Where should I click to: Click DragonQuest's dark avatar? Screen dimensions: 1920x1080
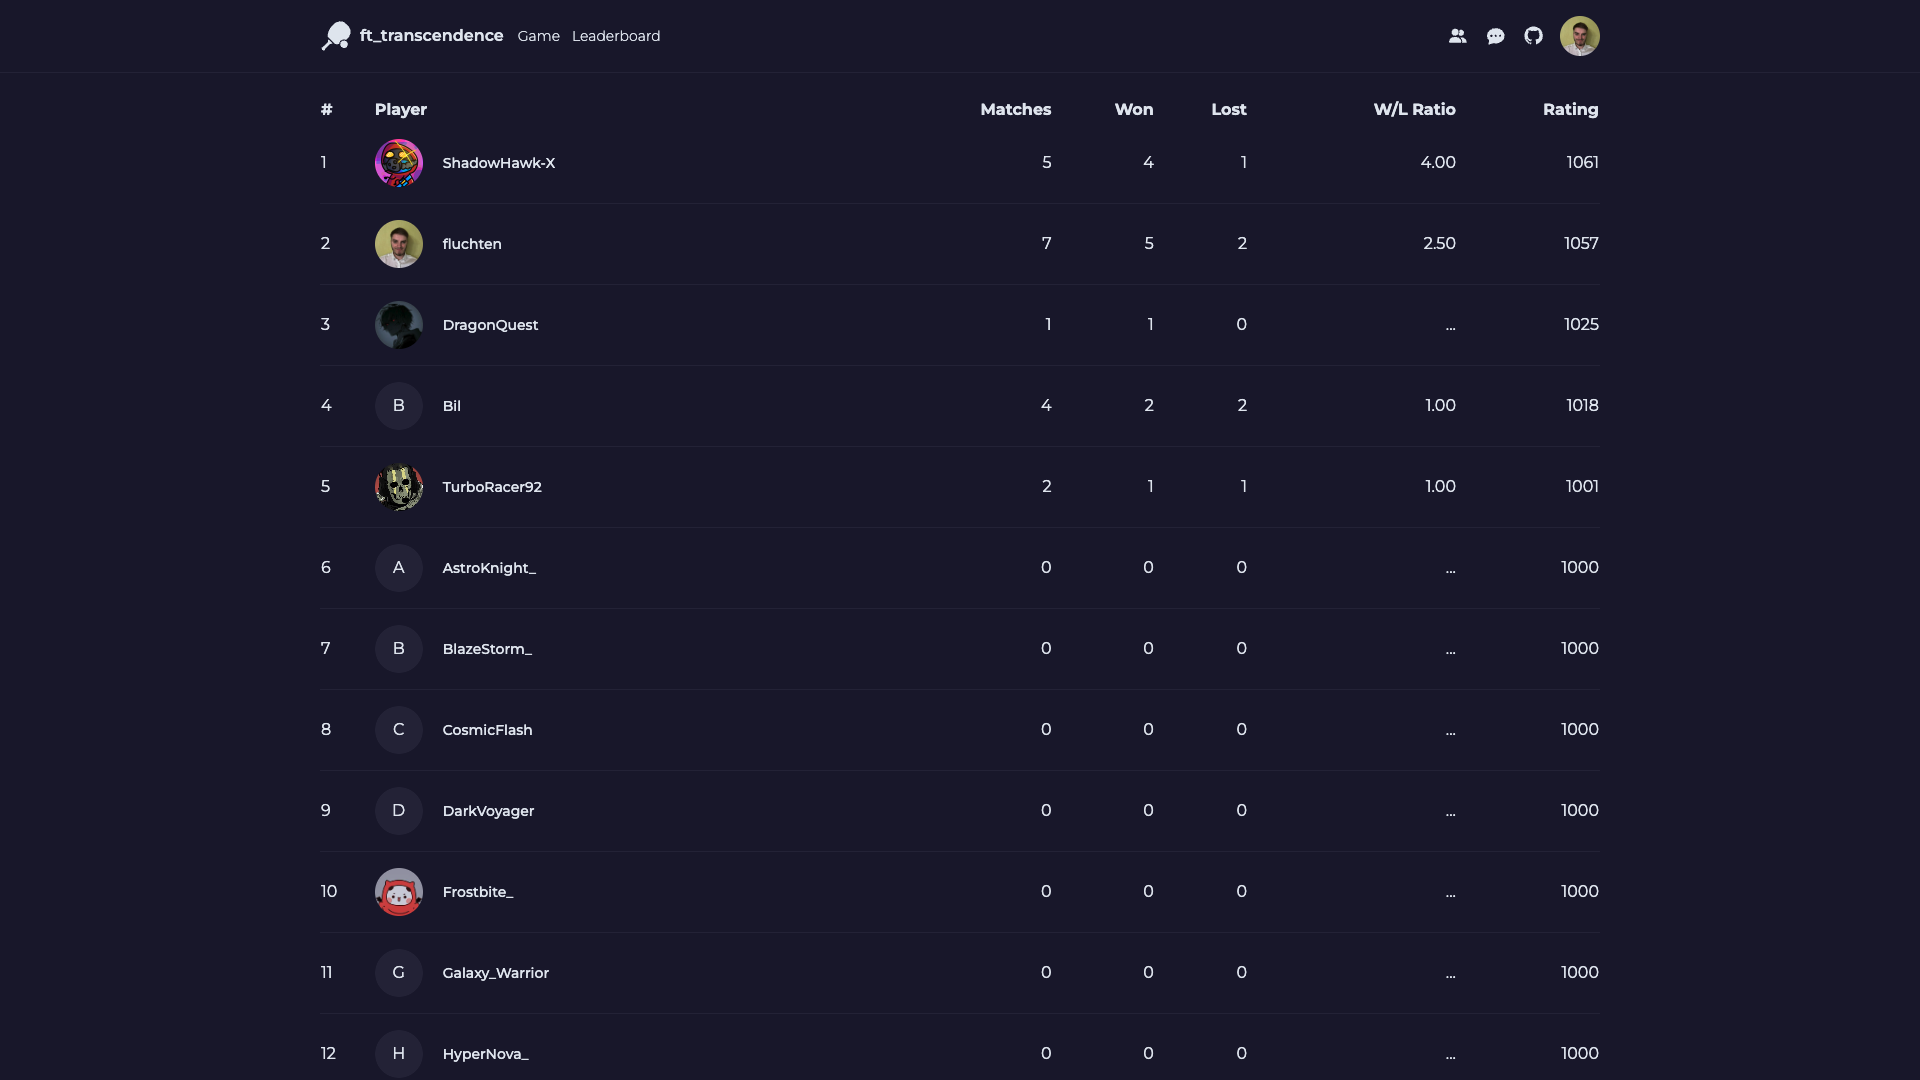[x=399, y=325]
